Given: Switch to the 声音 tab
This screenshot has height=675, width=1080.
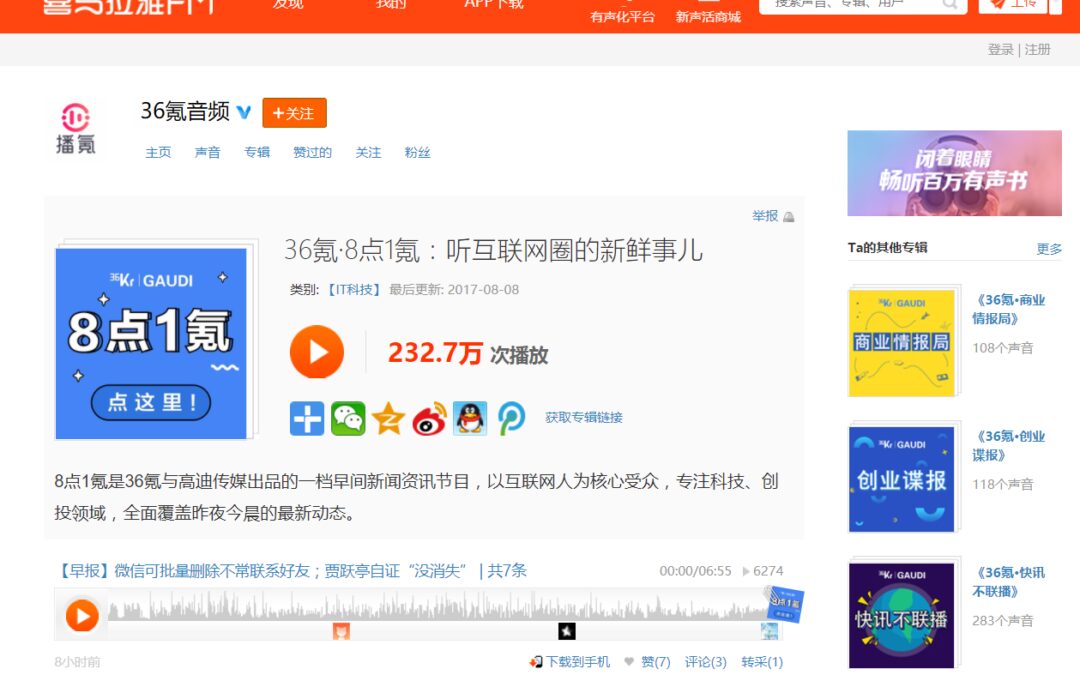Looking at the screenshot, I should 207,152.
